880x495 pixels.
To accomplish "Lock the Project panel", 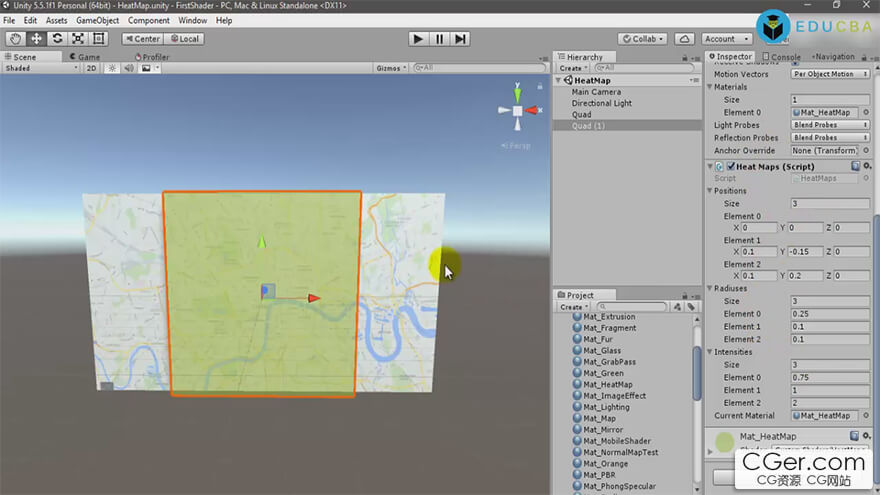I will point(685,296).
